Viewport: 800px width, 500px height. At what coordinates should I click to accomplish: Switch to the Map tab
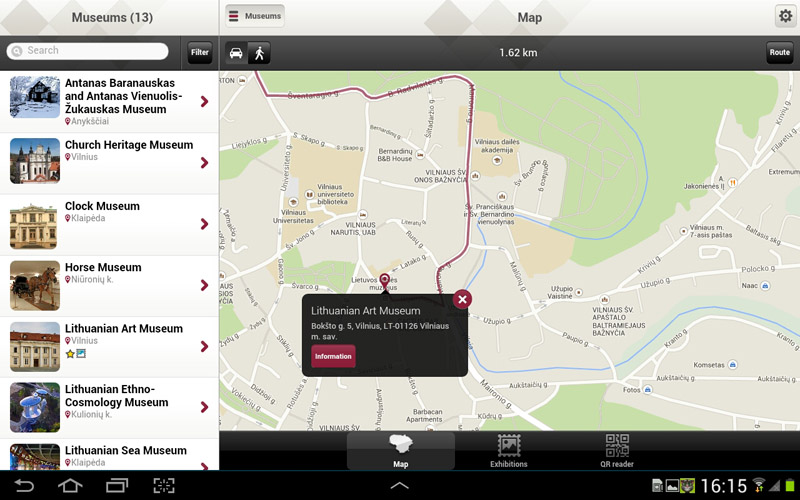[401, 451]
